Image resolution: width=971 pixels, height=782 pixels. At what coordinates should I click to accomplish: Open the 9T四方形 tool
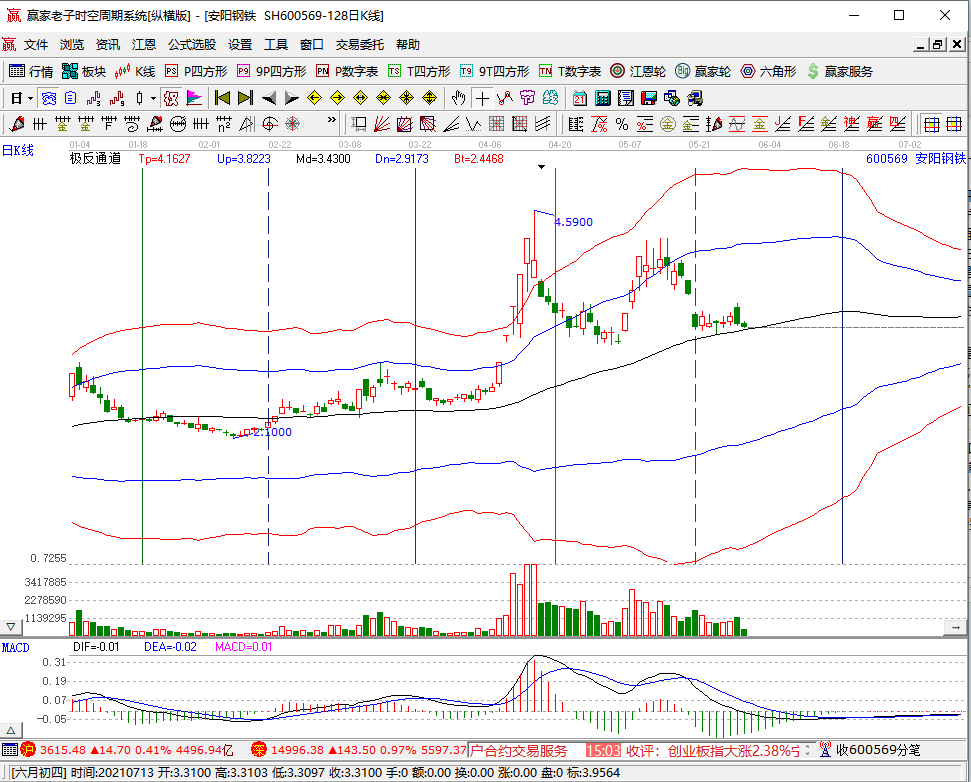495,71
